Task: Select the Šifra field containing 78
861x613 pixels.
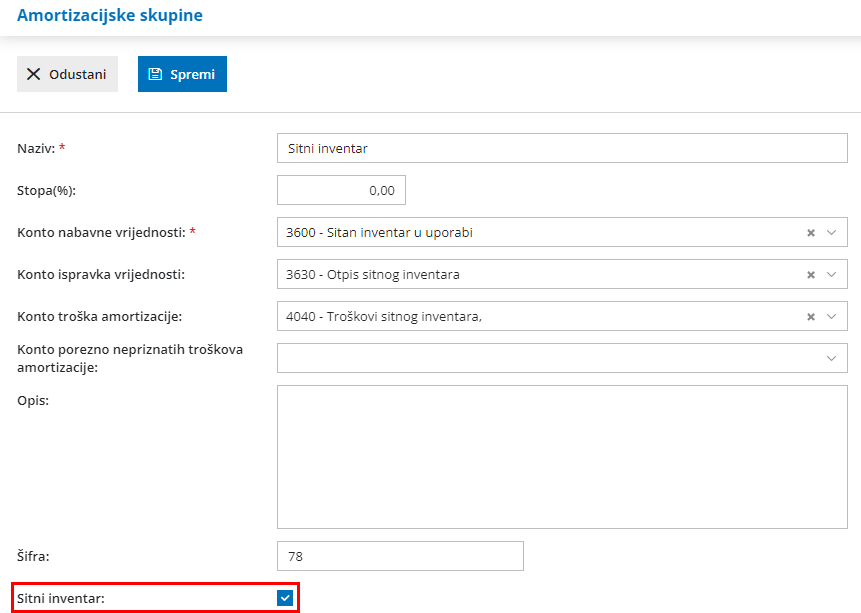Action: click(x=400, y=556)
